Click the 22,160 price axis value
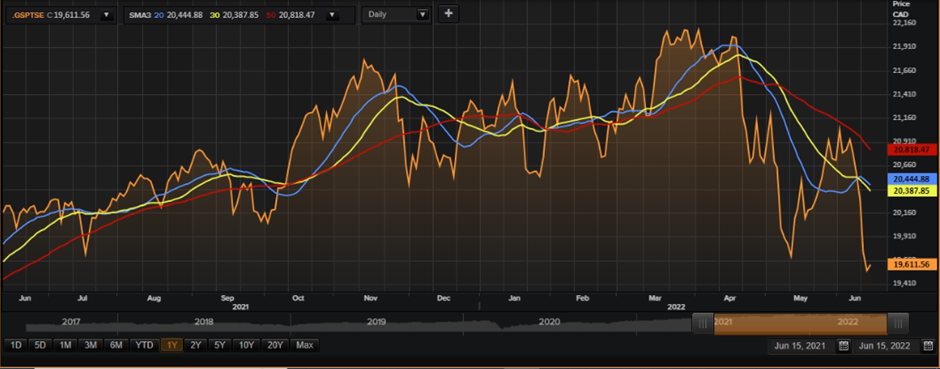 905,23
